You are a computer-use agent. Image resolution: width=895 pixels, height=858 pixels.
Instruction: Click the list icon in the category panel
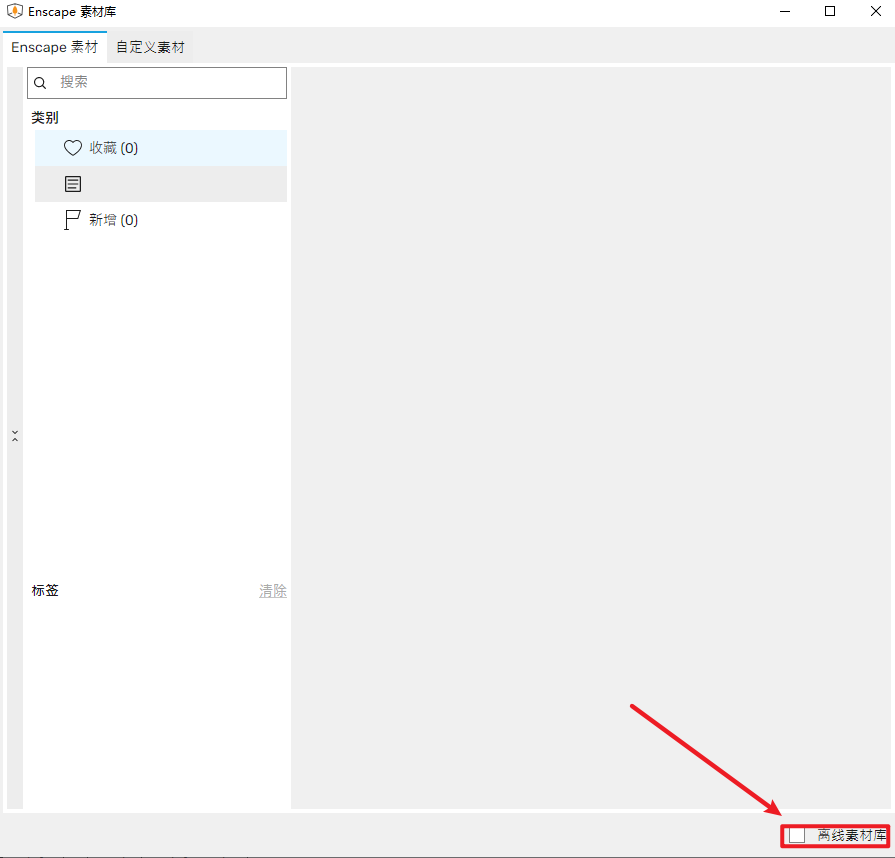tap(72, 184)
